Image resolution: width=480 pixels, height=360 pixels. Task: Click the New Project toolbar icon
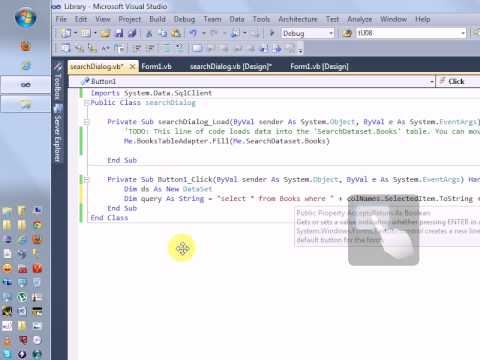[x=66, y=33]
